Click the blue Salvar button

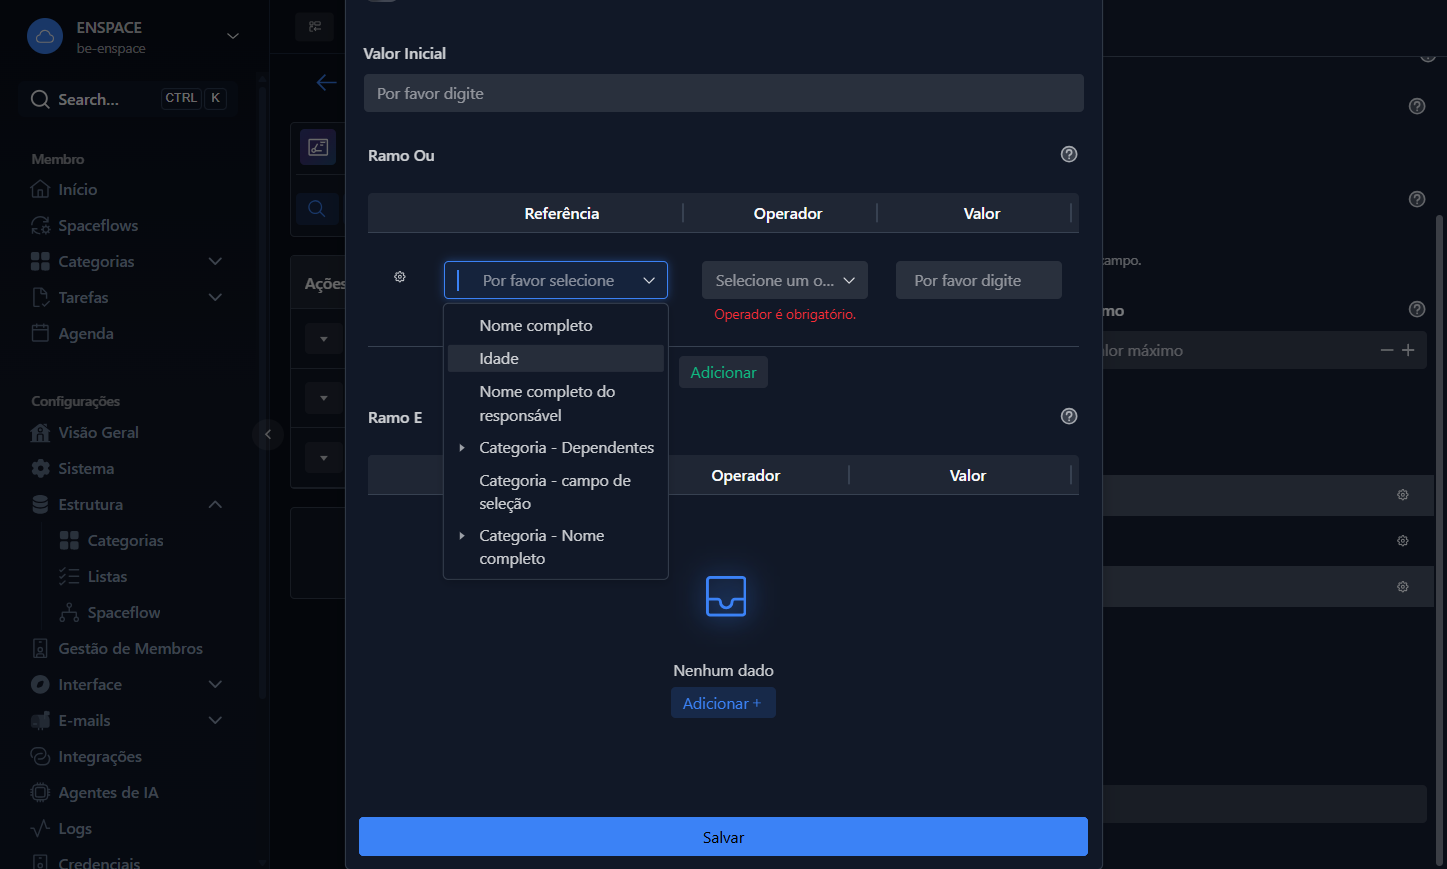click(723, 837)
